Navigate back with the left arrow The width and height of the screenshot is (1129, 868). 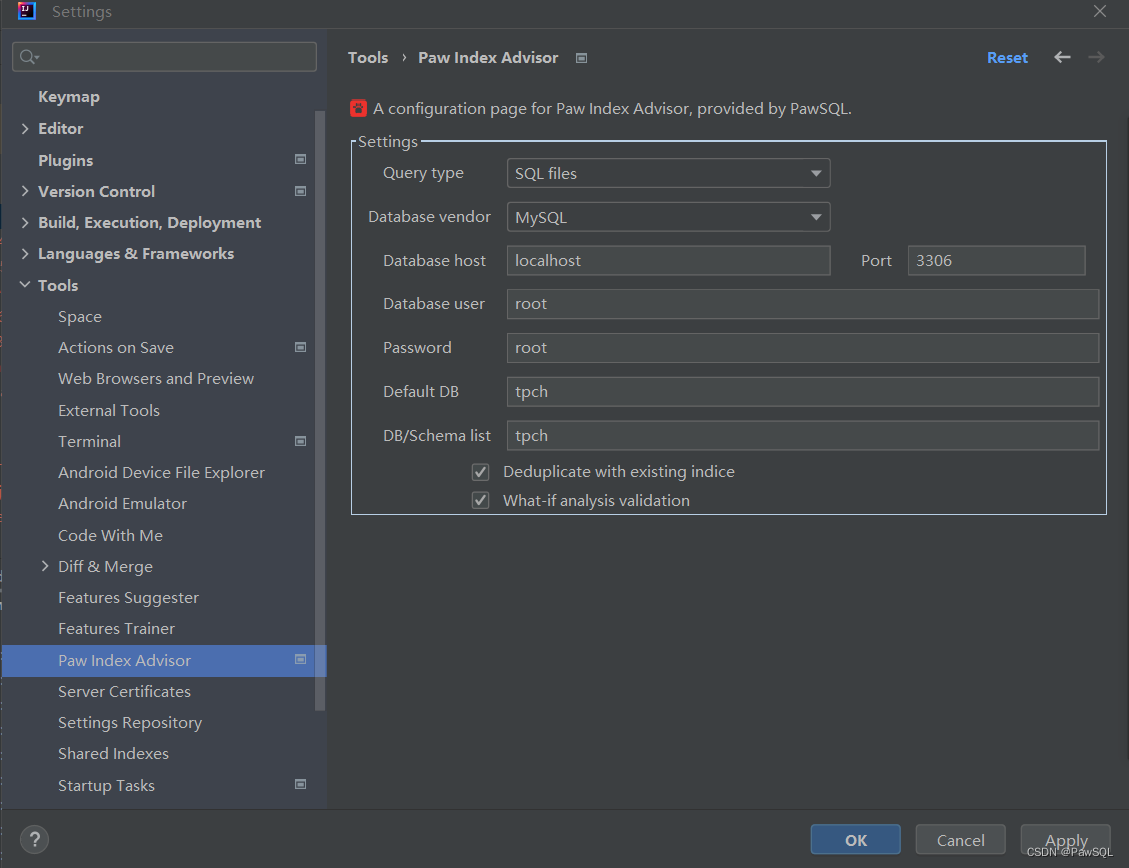coord(1062,58)
